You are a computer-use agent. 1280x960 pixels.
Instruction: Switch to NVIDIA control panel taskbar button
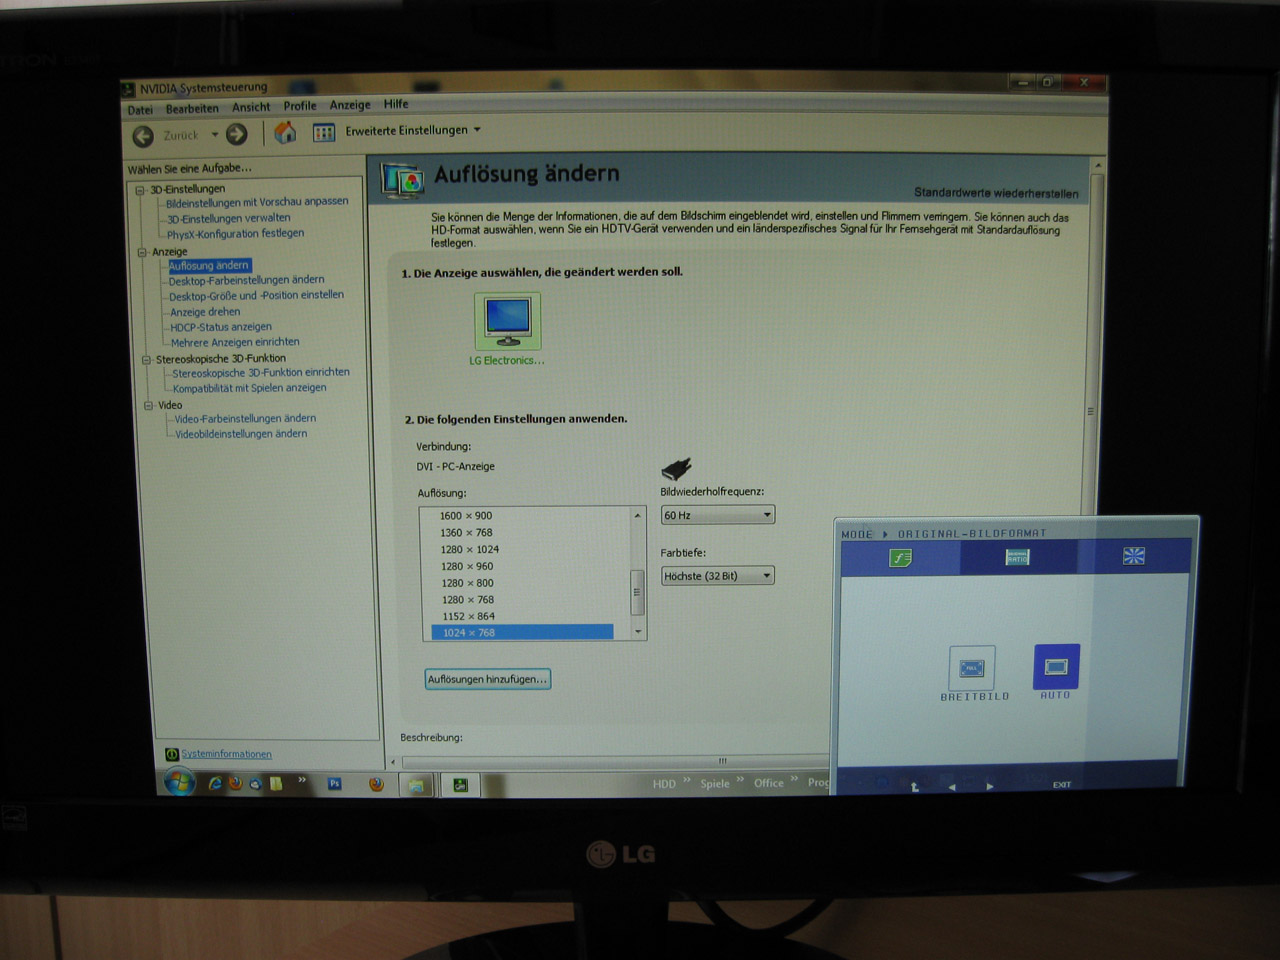click(460, 785)
